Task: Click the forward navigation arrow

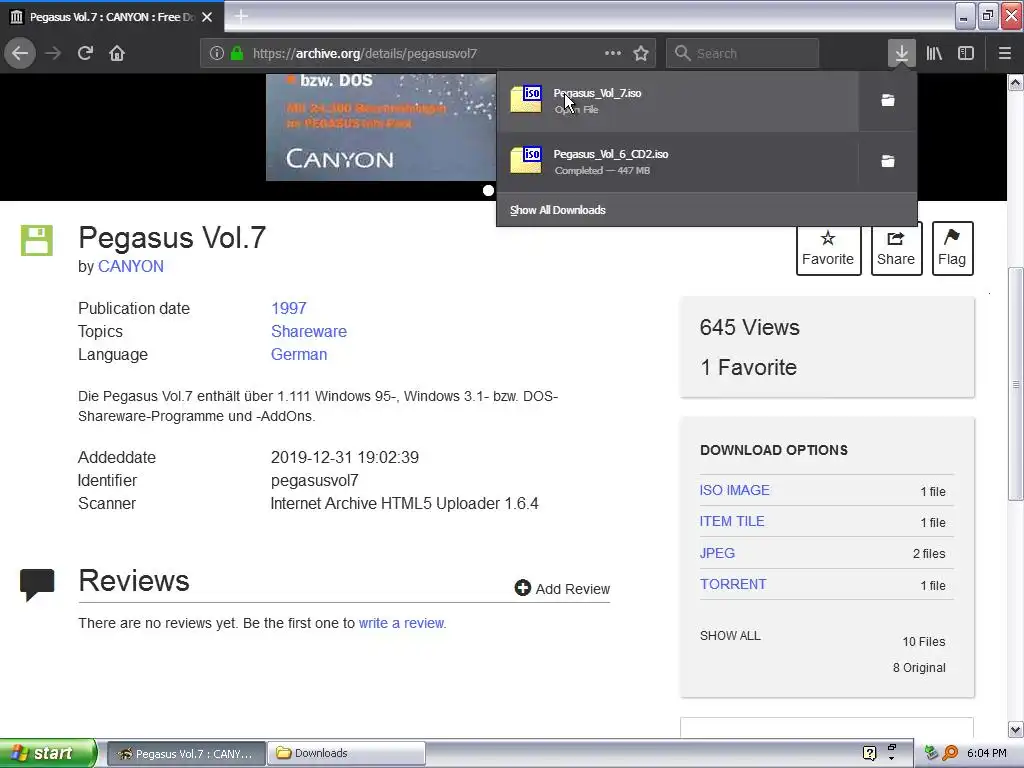Action: click(53, 53)
